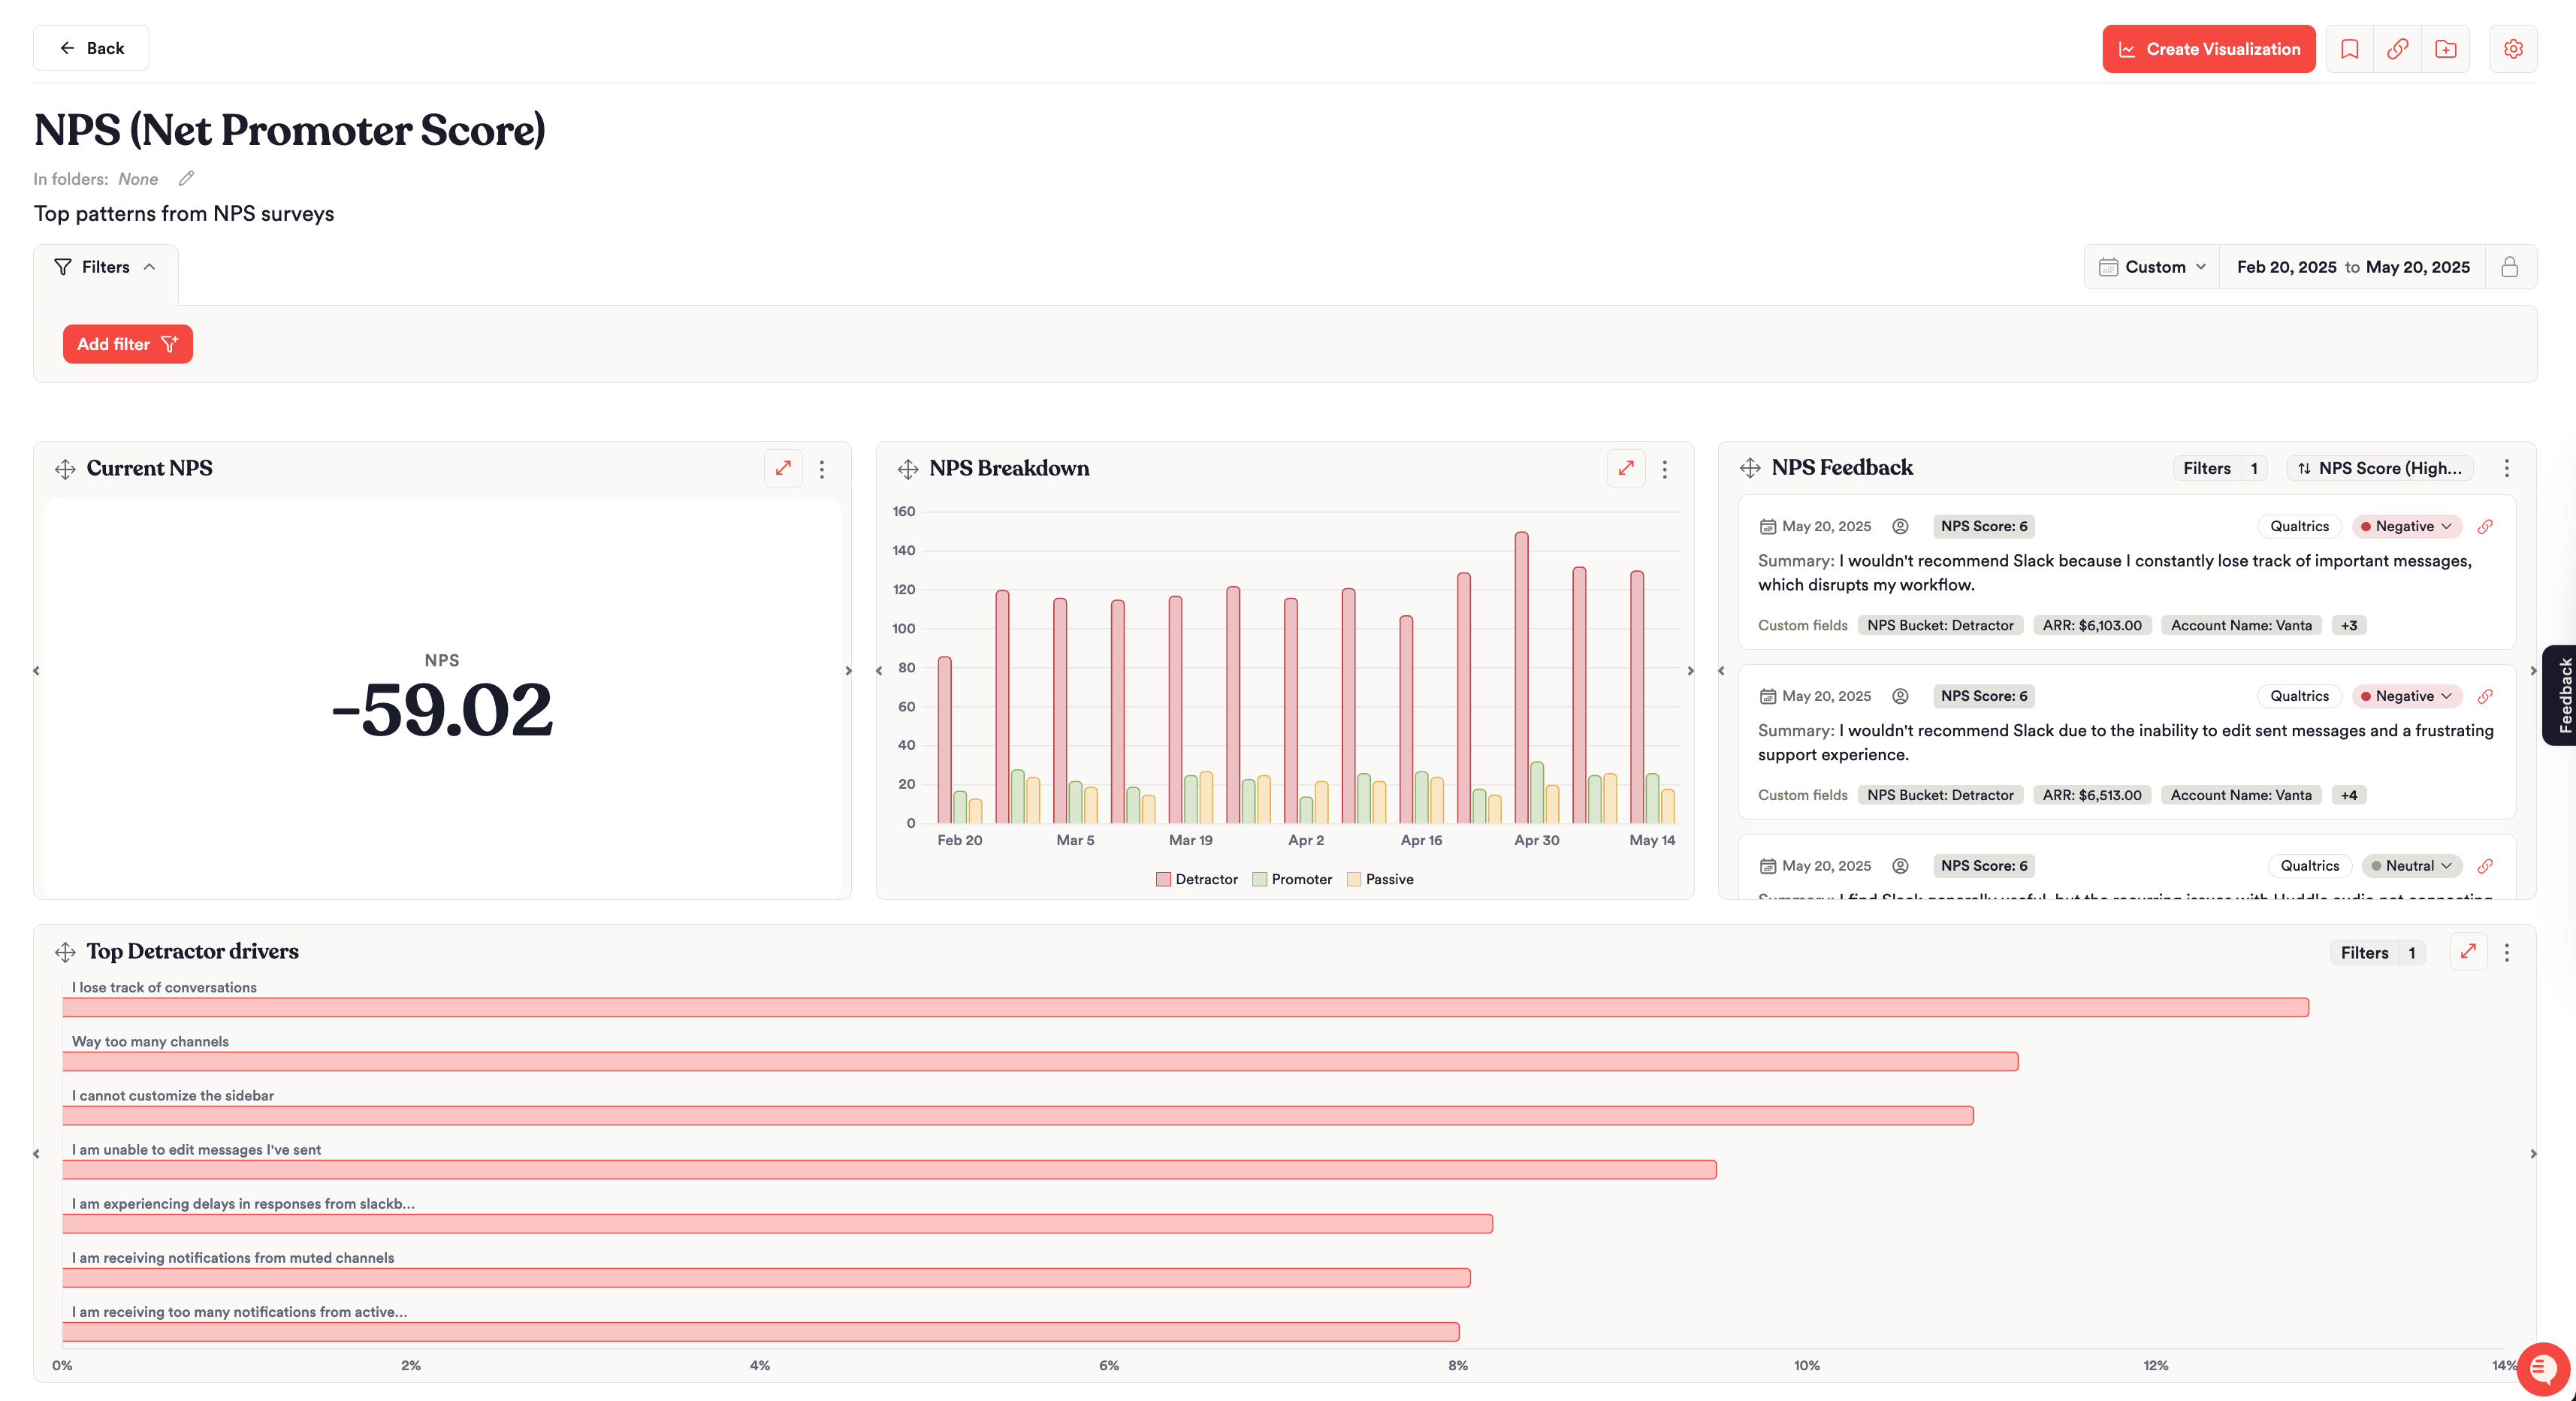Toggle Promoter series in chart legend
Image resolution: width=2576 pixels, height=1401 pixels.
(1292, 879)
